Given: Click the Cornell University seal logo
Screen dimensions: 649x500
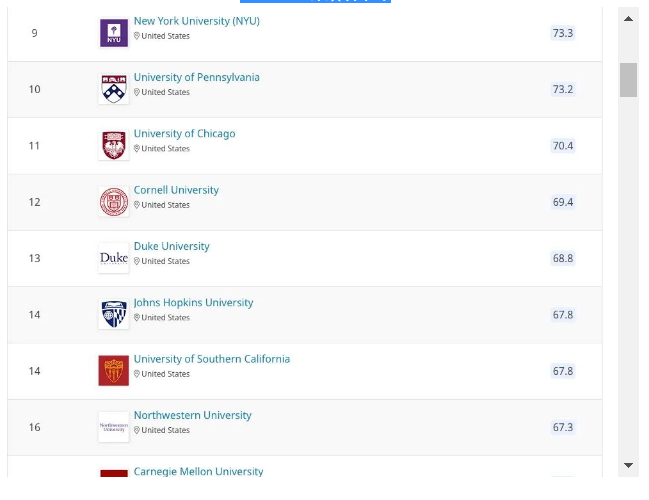Looking at the screenshot, I should tap(114, 202).
